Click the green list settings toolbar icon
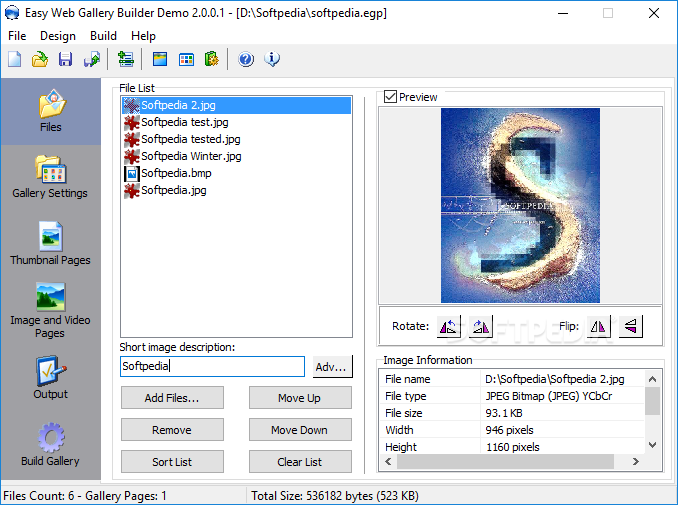This screenshot has height=505, width=678. coord(125,59)
